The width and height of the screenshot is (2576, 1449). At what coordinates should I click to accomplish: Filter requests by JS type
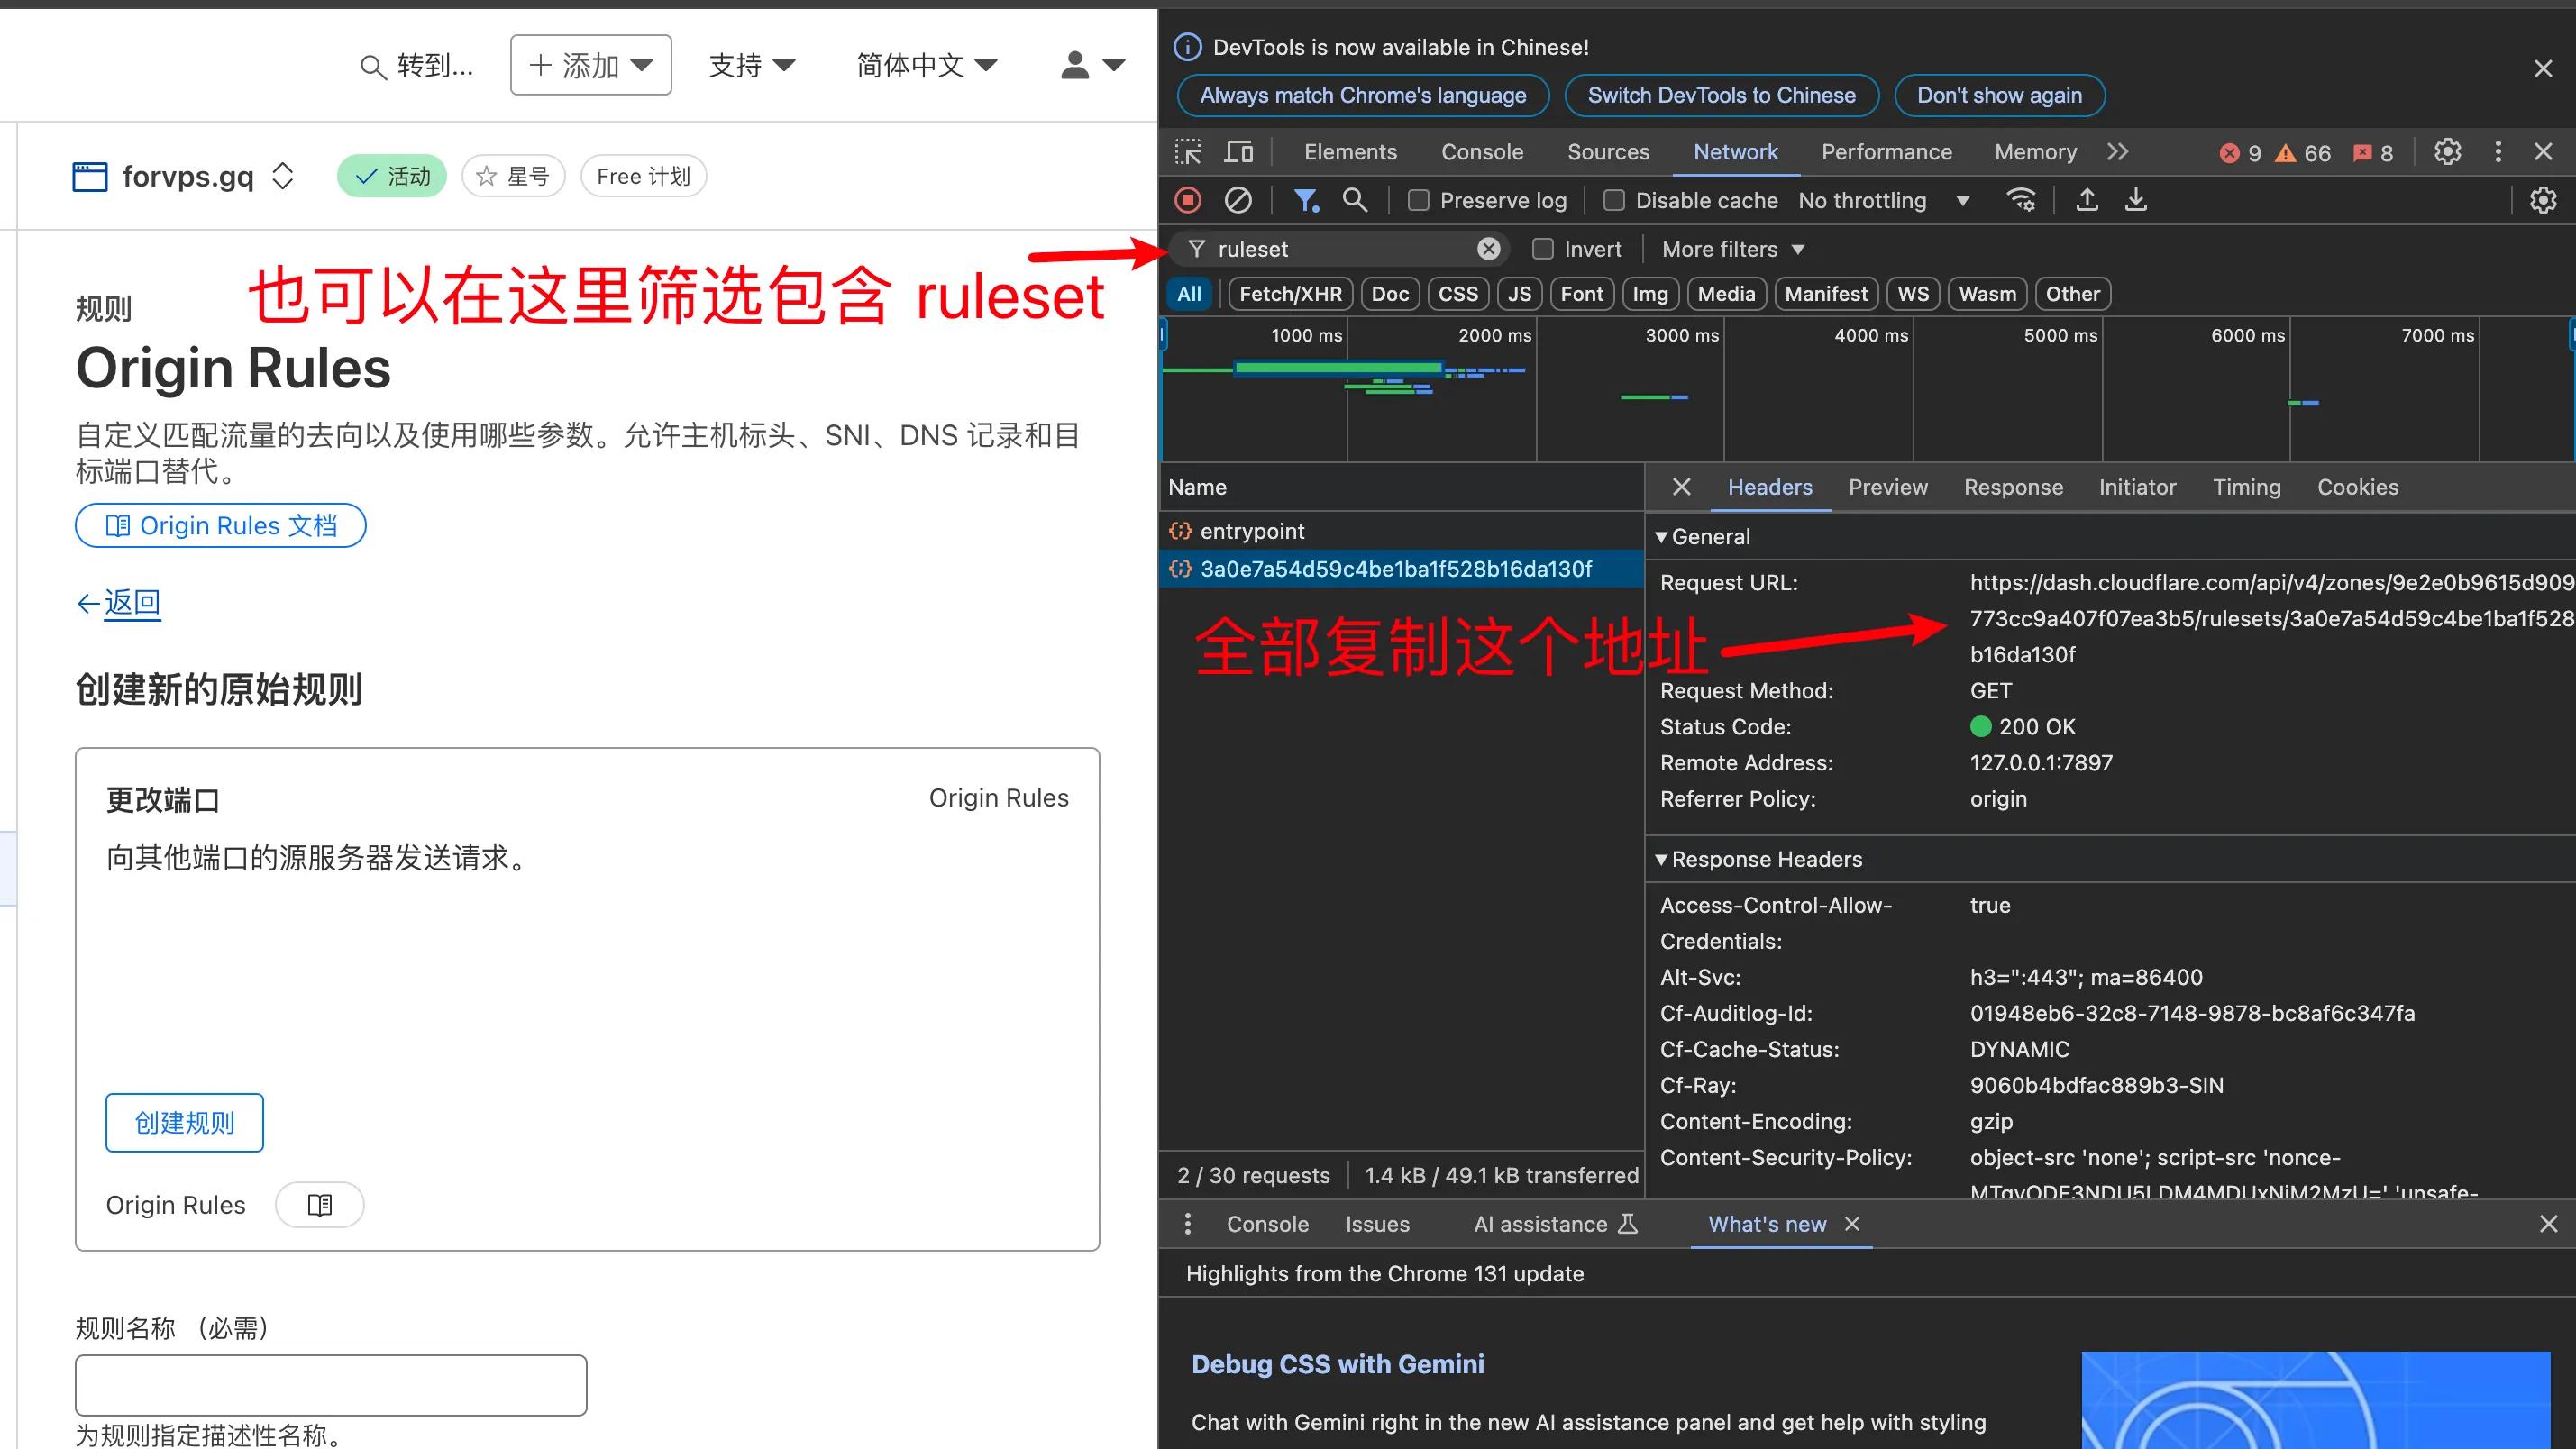pyautogui.click(x=1519, y=294)
